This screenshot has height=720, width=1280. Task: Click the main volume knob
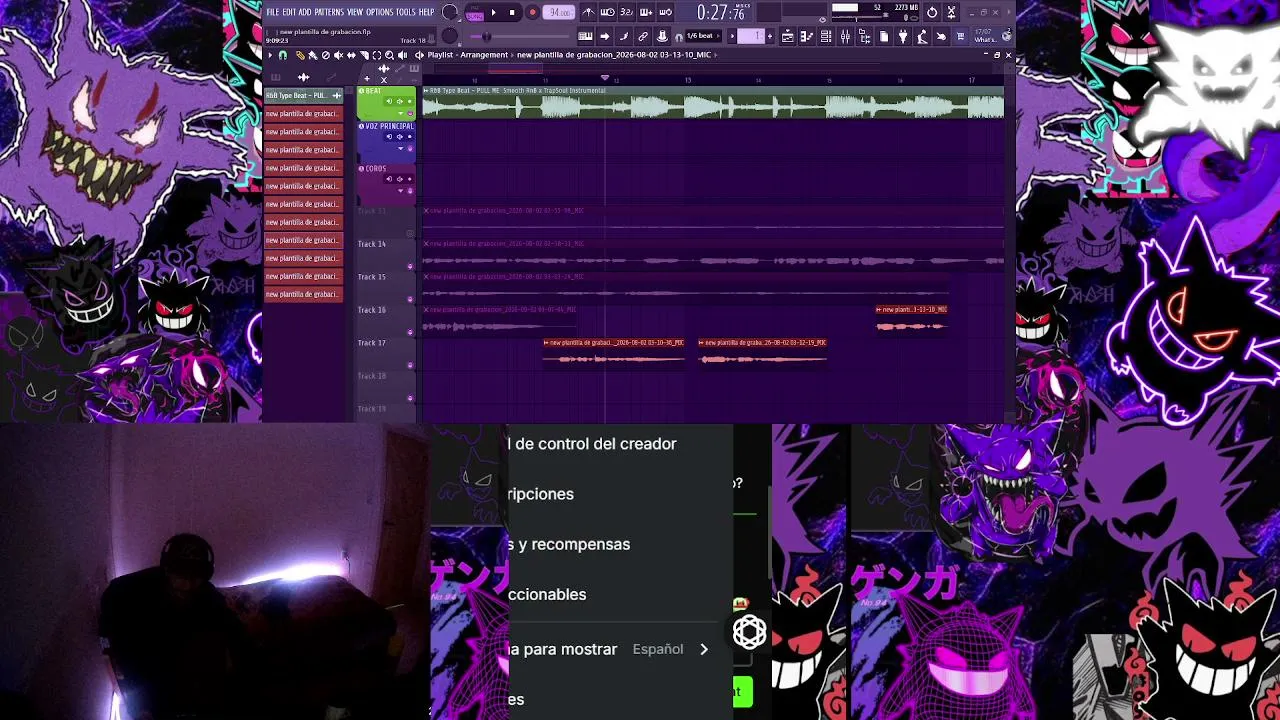(450, 13)
